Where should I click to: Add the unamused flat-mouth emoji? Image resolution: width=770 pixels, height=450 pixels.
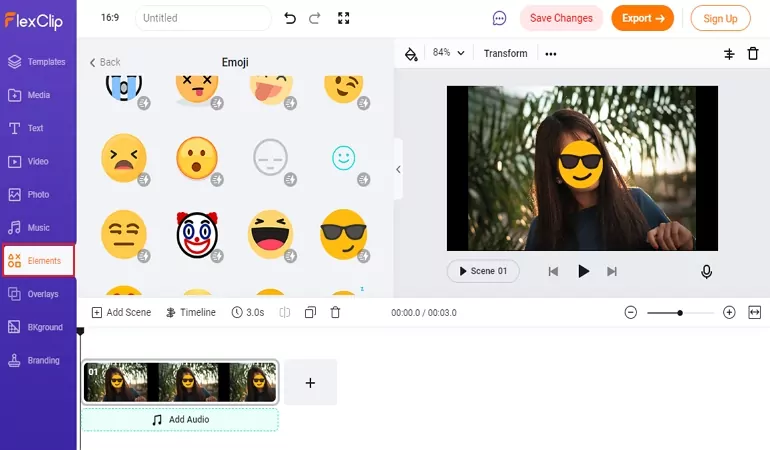pos(124,234)
